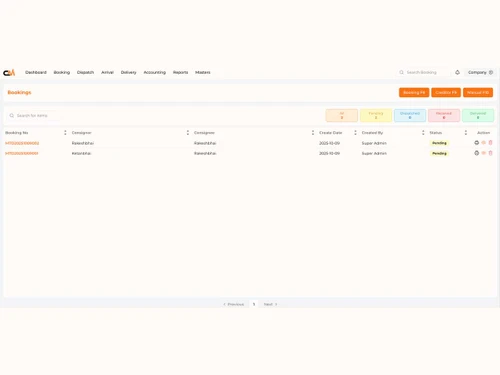The image size is (500, 375).
Task: Click Pending badge of booking ending 002
Action: pos(439,143)
